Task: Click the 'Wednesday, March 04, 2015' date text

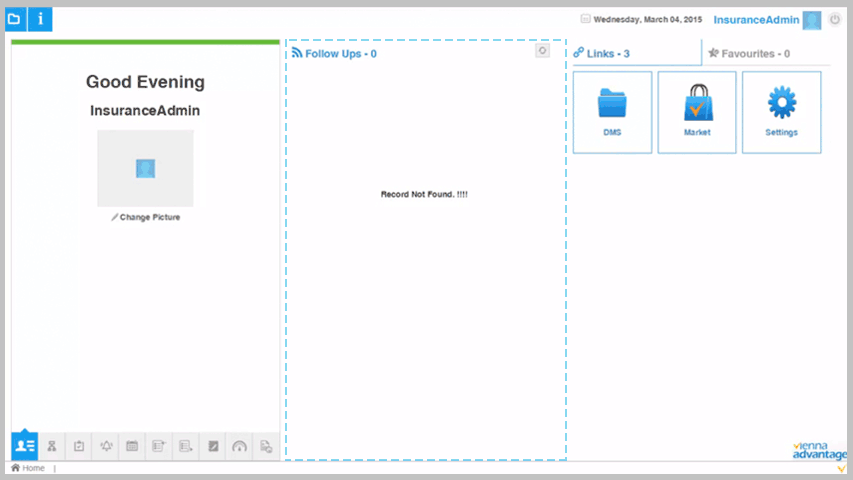Action: [x=647, y=20]
